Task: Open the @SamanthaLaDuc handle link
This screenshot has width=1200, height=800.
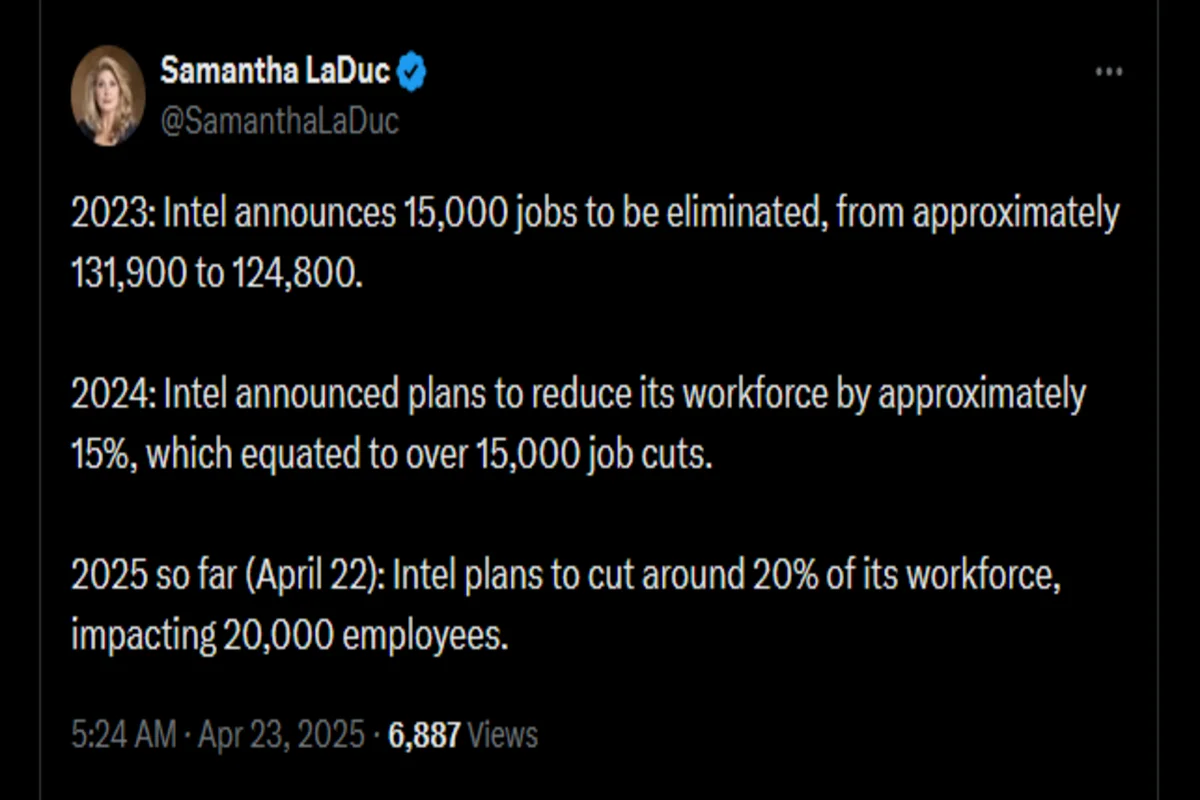Action: pos(279,121)
